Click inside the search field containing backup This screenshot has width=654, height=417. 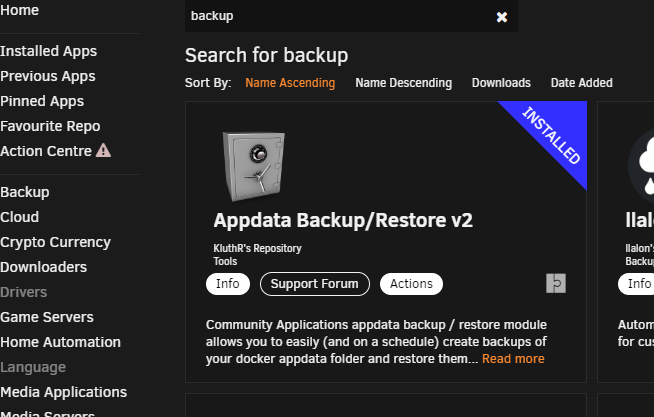(x=340, y=16)
